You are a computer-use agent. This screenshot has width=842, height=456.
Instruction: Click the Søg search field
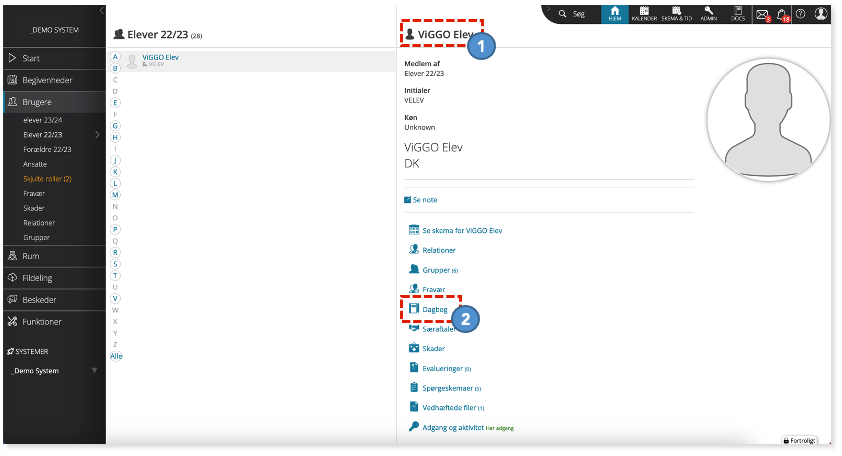pyautogui.click(x=579, y=14)
